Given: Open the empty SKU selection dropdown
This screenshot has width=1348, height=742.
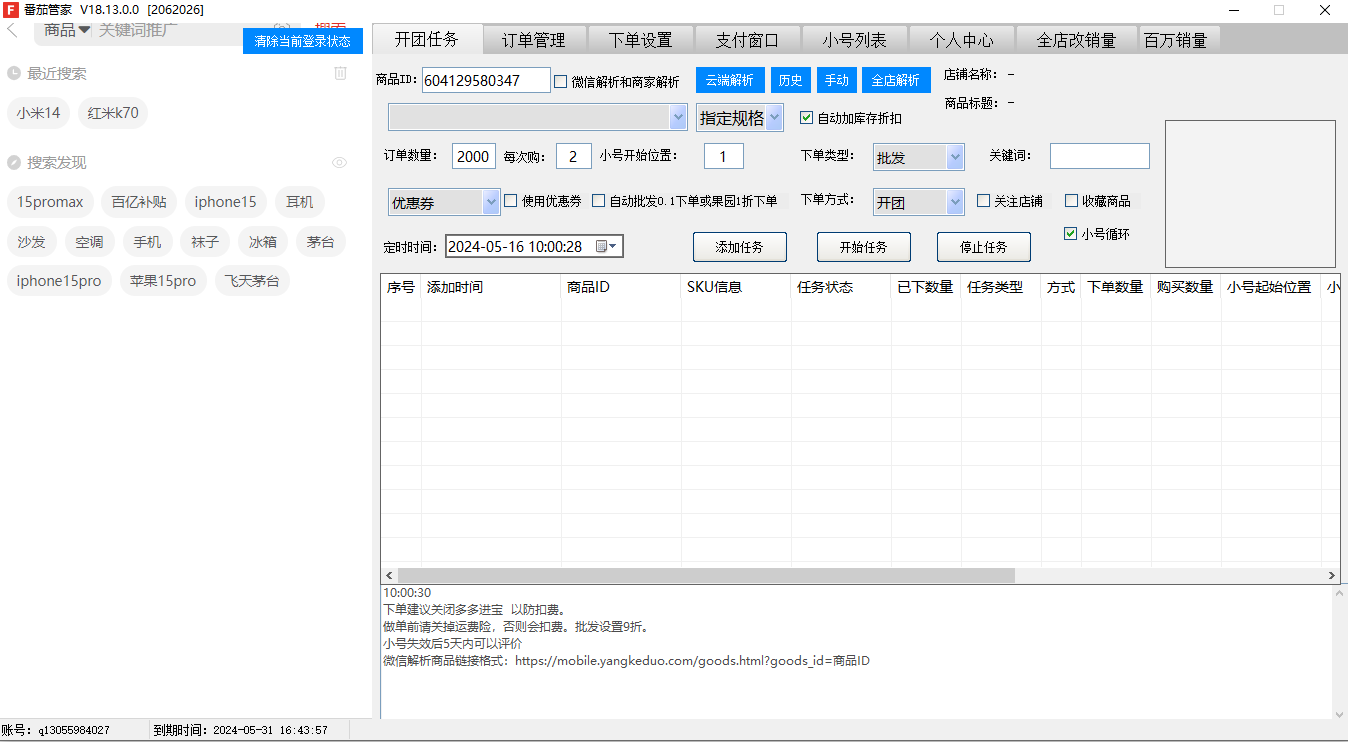Looking at the screenshot, I should pos(537,117).
